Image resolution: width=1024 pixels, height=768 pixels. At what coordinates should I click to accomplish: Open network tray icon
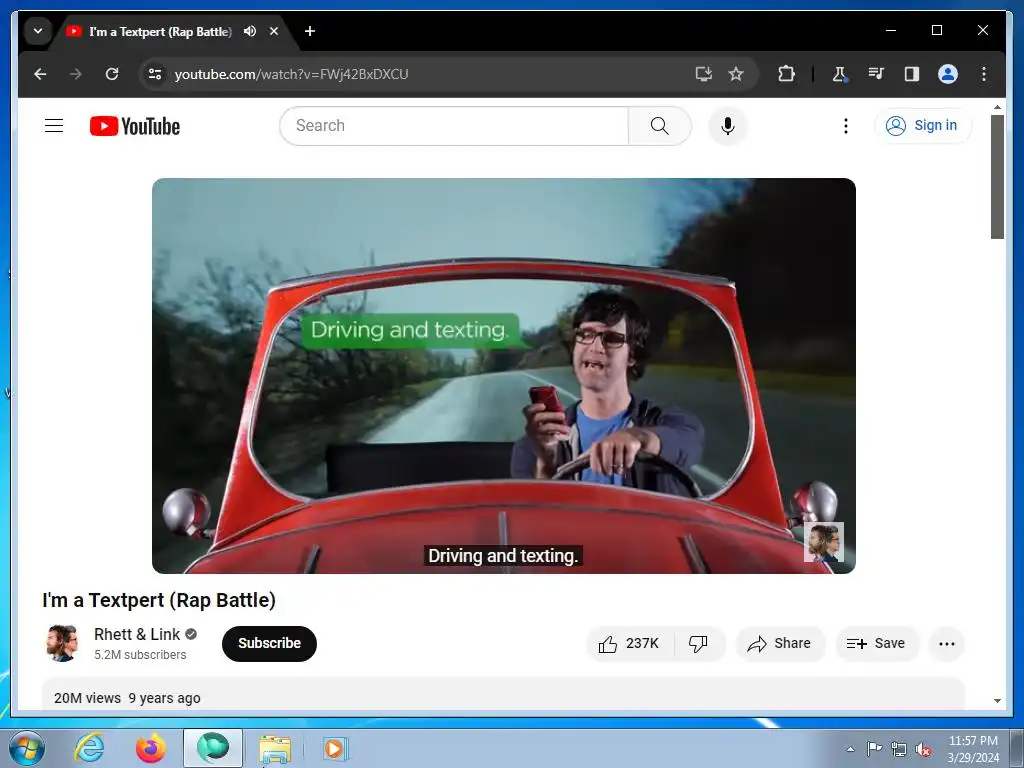tap(899, 749)
